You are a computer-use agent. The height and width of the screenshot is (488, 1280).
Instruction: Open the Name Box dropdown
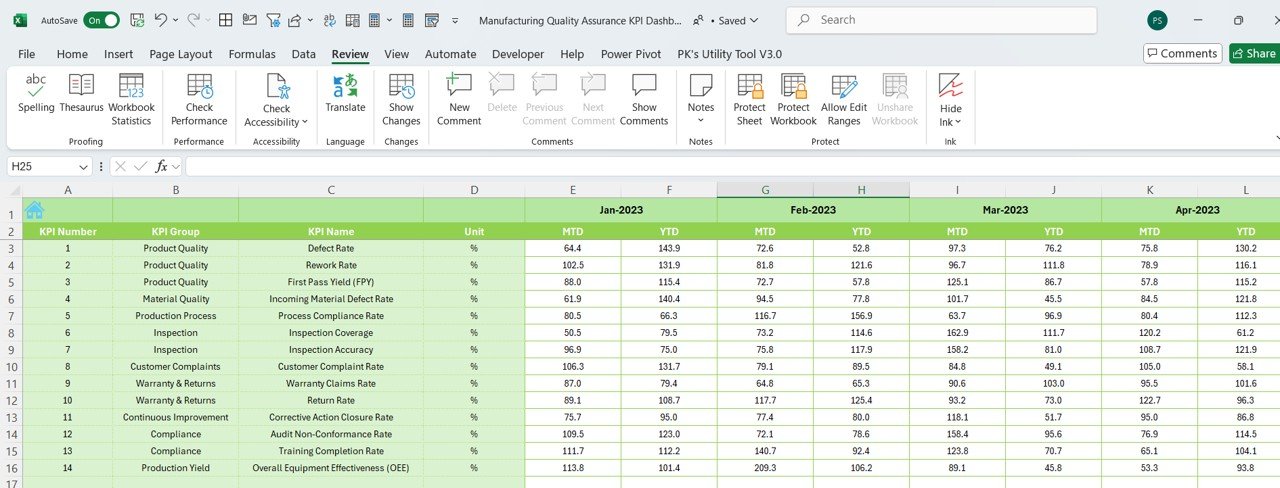point(83,167)
